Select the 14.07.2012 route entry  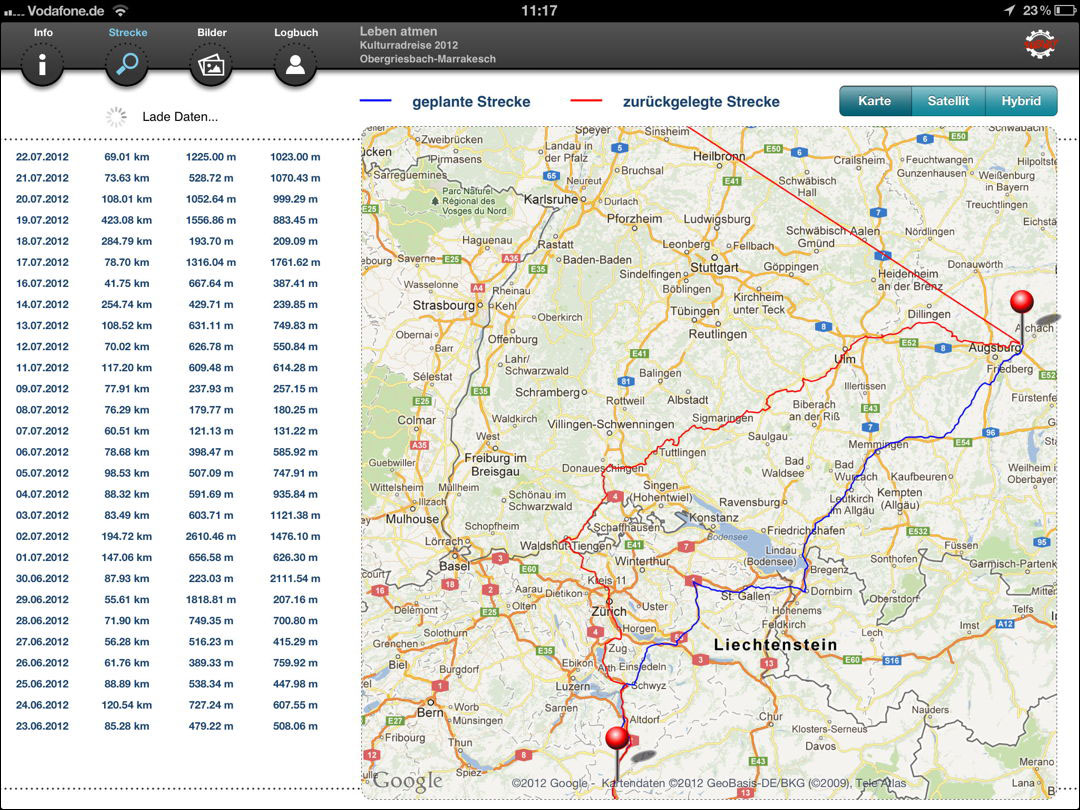[x=168, y=304]
